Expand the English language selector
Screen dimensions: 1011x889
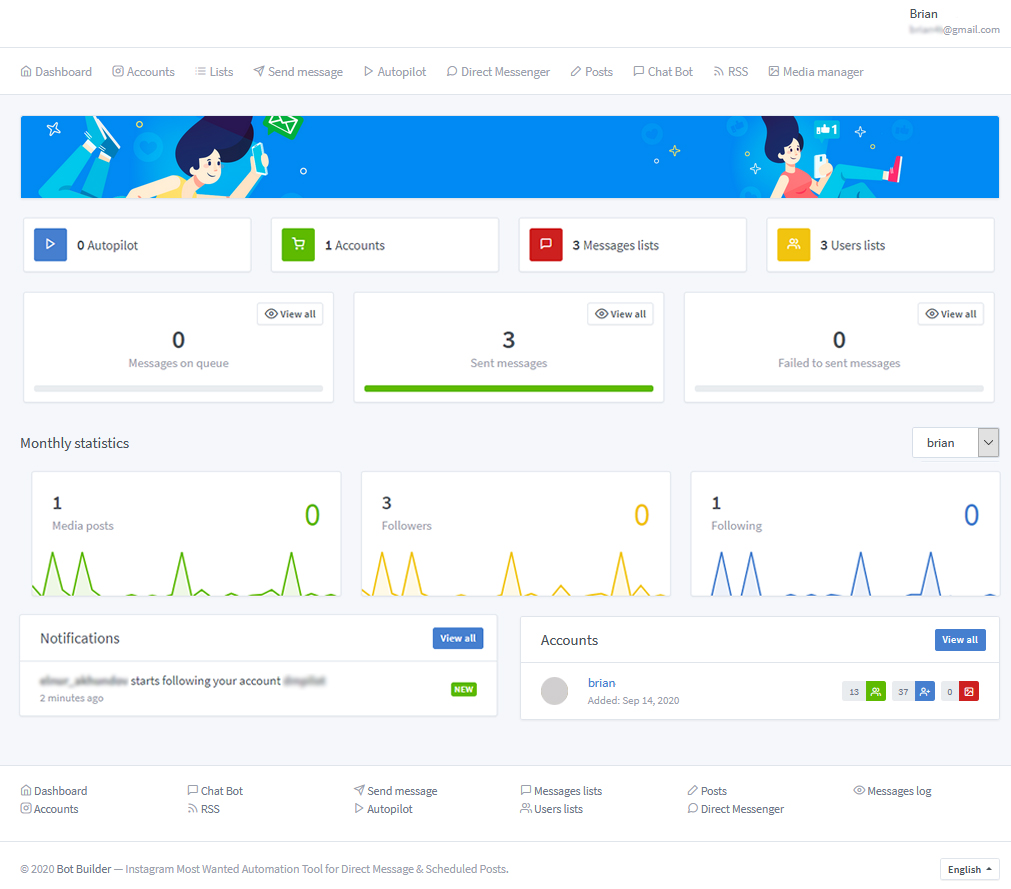coord(969,869)
